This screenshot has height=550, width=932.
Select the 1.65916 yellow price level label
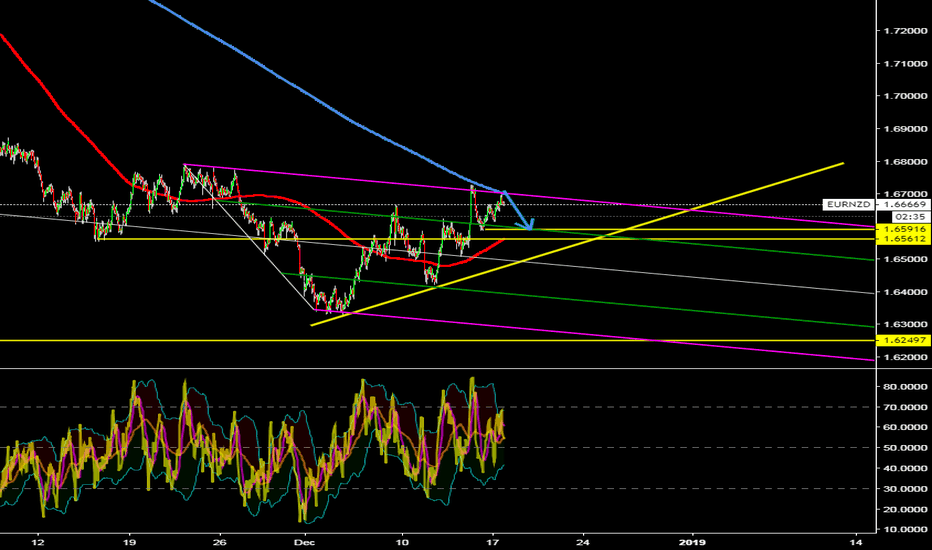coord(905,229)
